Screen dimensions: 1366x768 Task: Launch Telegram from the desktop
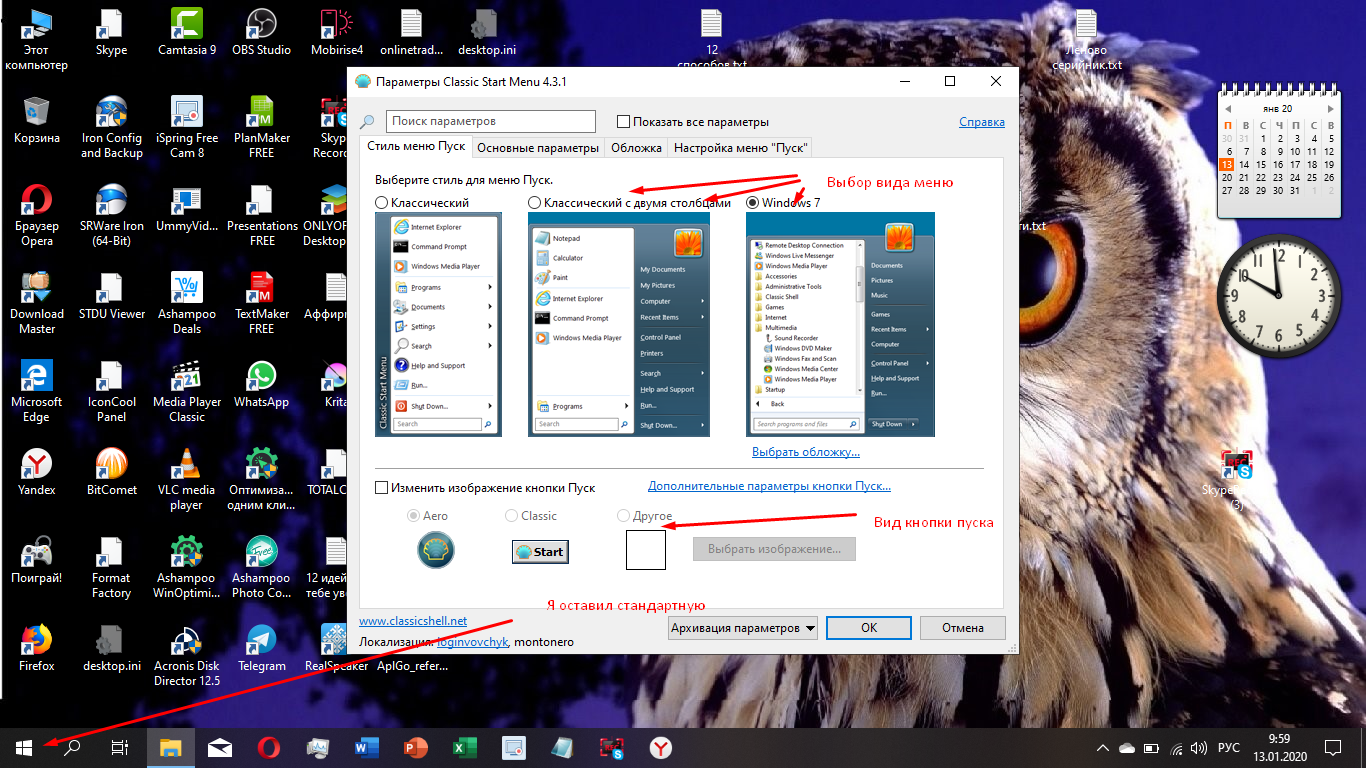point(261,648)
